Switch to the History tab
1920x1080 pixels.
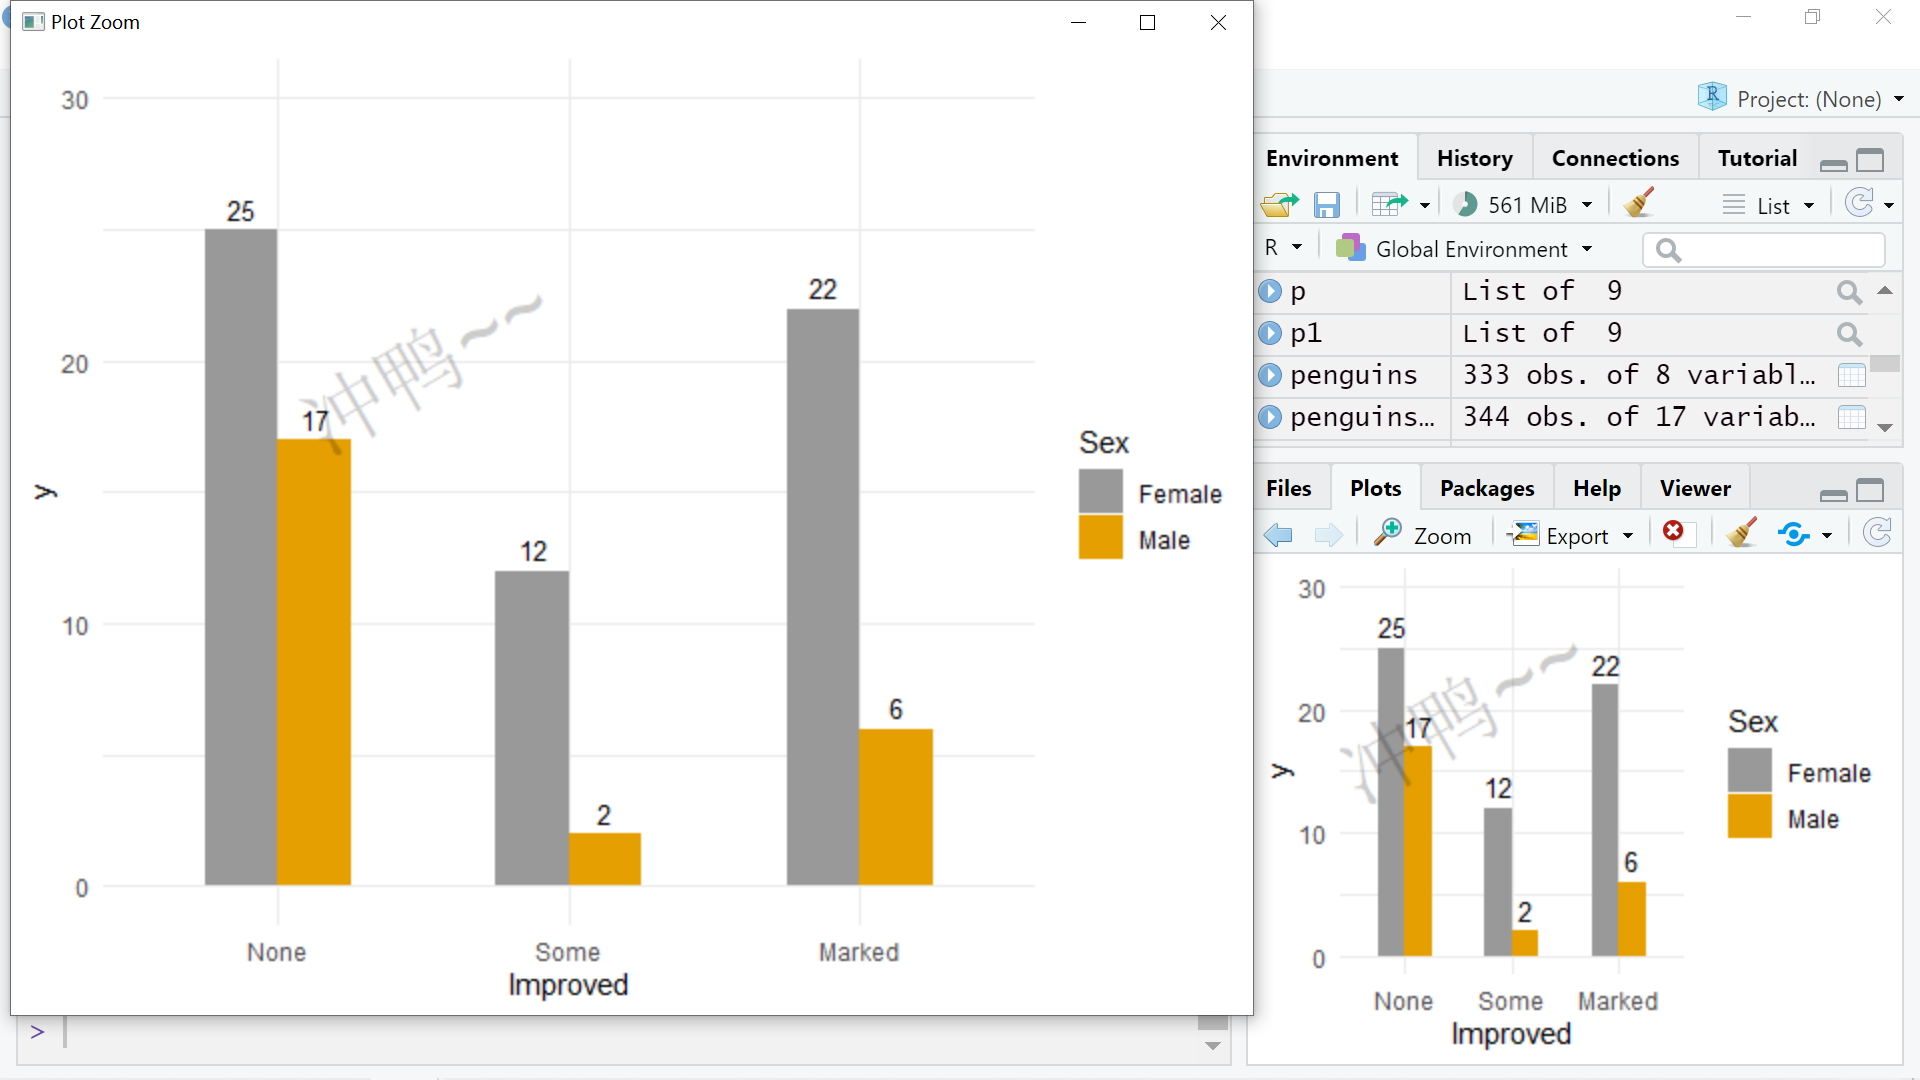click(1474, 158)
